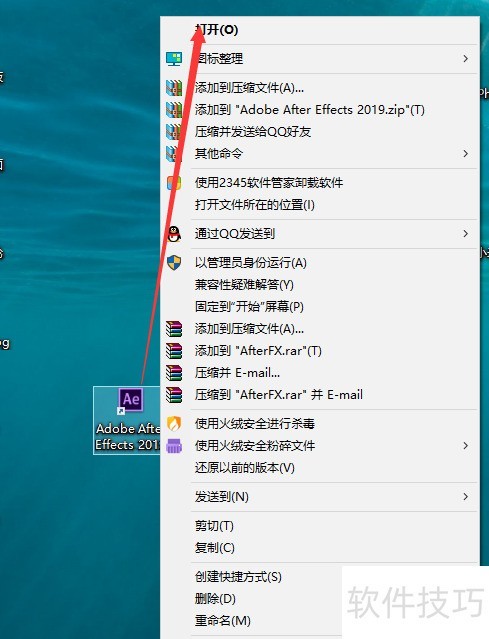Choose 压缩到 "AfterFX.rar" 并 E-mail

(x=320, y=395)
